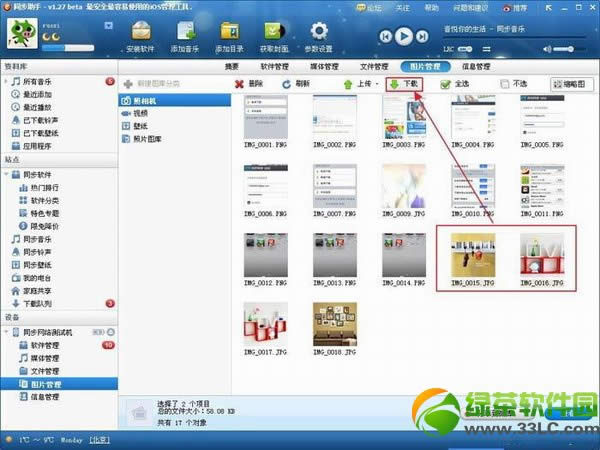Click the red 删除 delete button
The width and height of the screenshot is (600, 450).
click(249, 84)
